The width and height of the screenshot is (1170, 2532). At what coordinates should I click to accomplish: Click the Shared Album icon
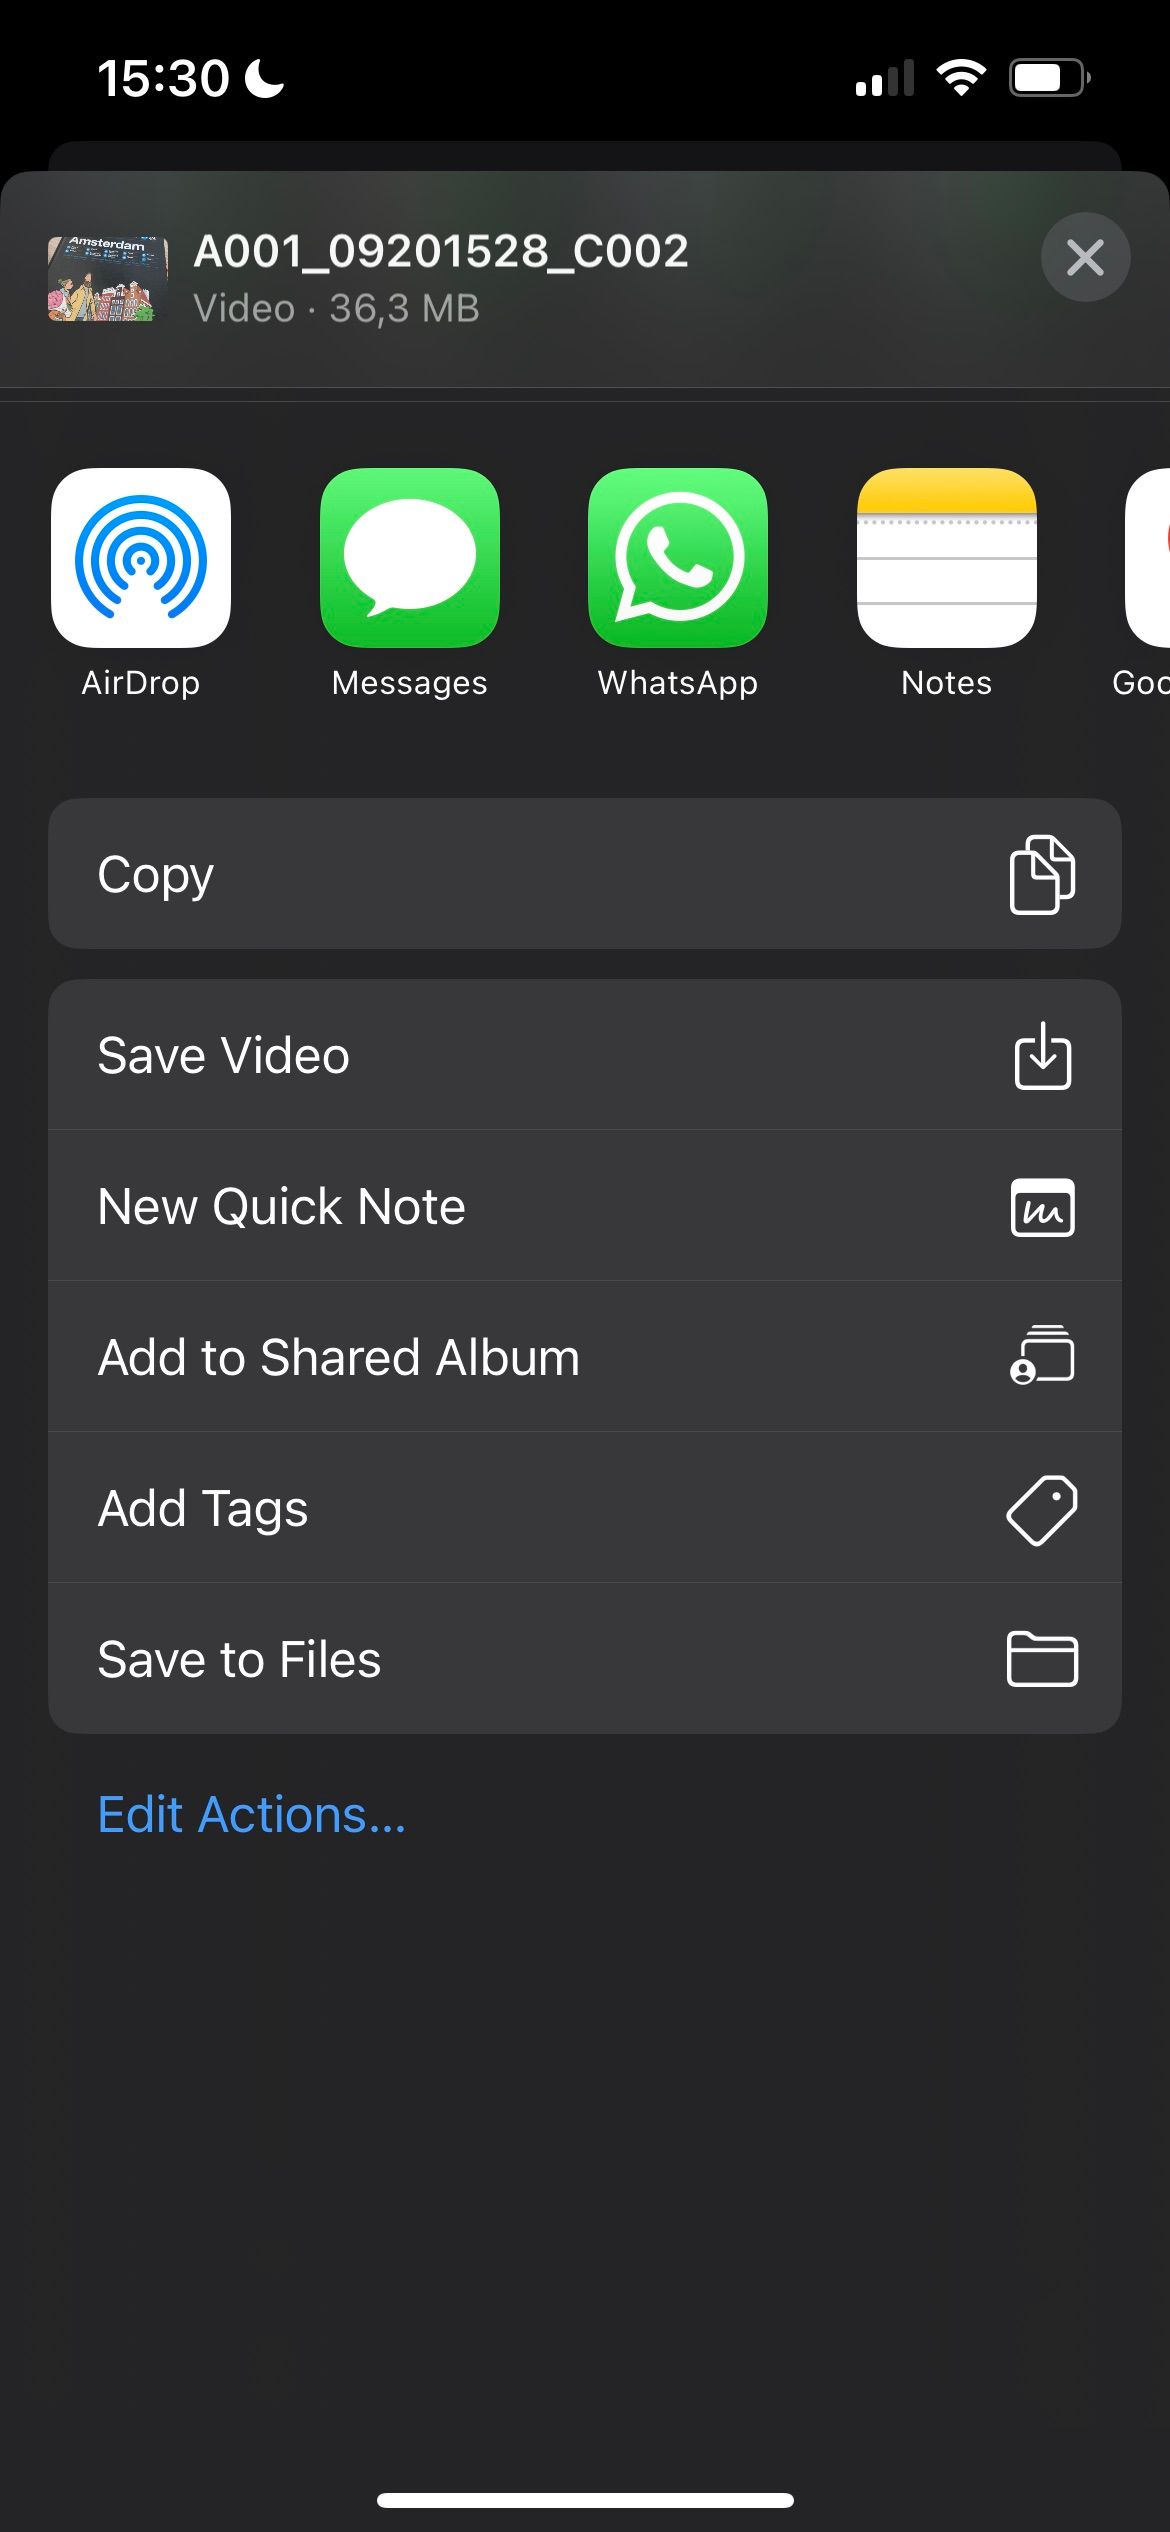1042,1357
